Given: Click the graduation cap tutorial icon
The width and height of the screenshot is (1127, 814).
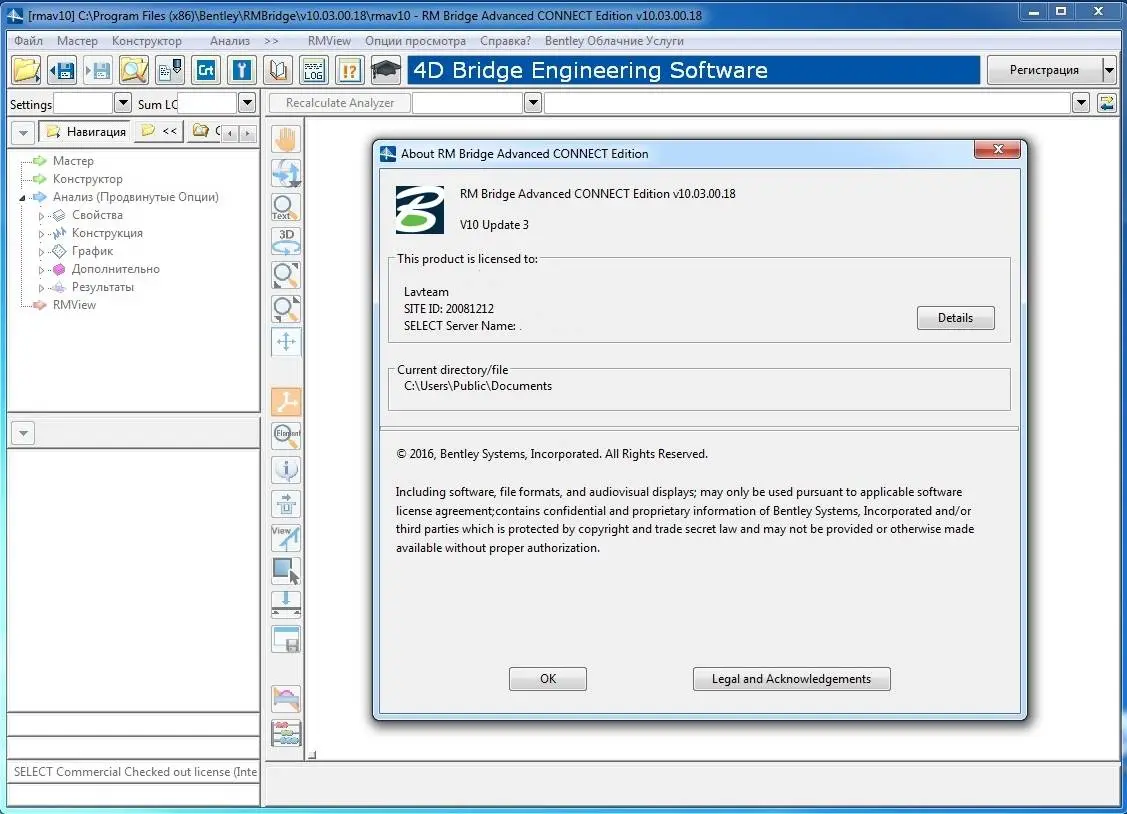Looking at the screenshot, I should [385, 70].
